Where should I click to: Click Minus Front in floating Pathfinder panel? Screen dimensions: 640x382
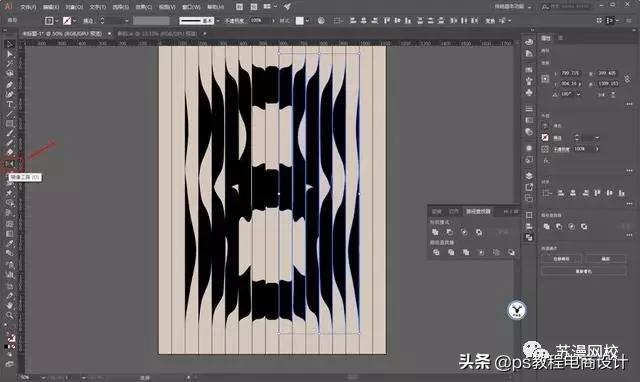click(x=449, y=232)
